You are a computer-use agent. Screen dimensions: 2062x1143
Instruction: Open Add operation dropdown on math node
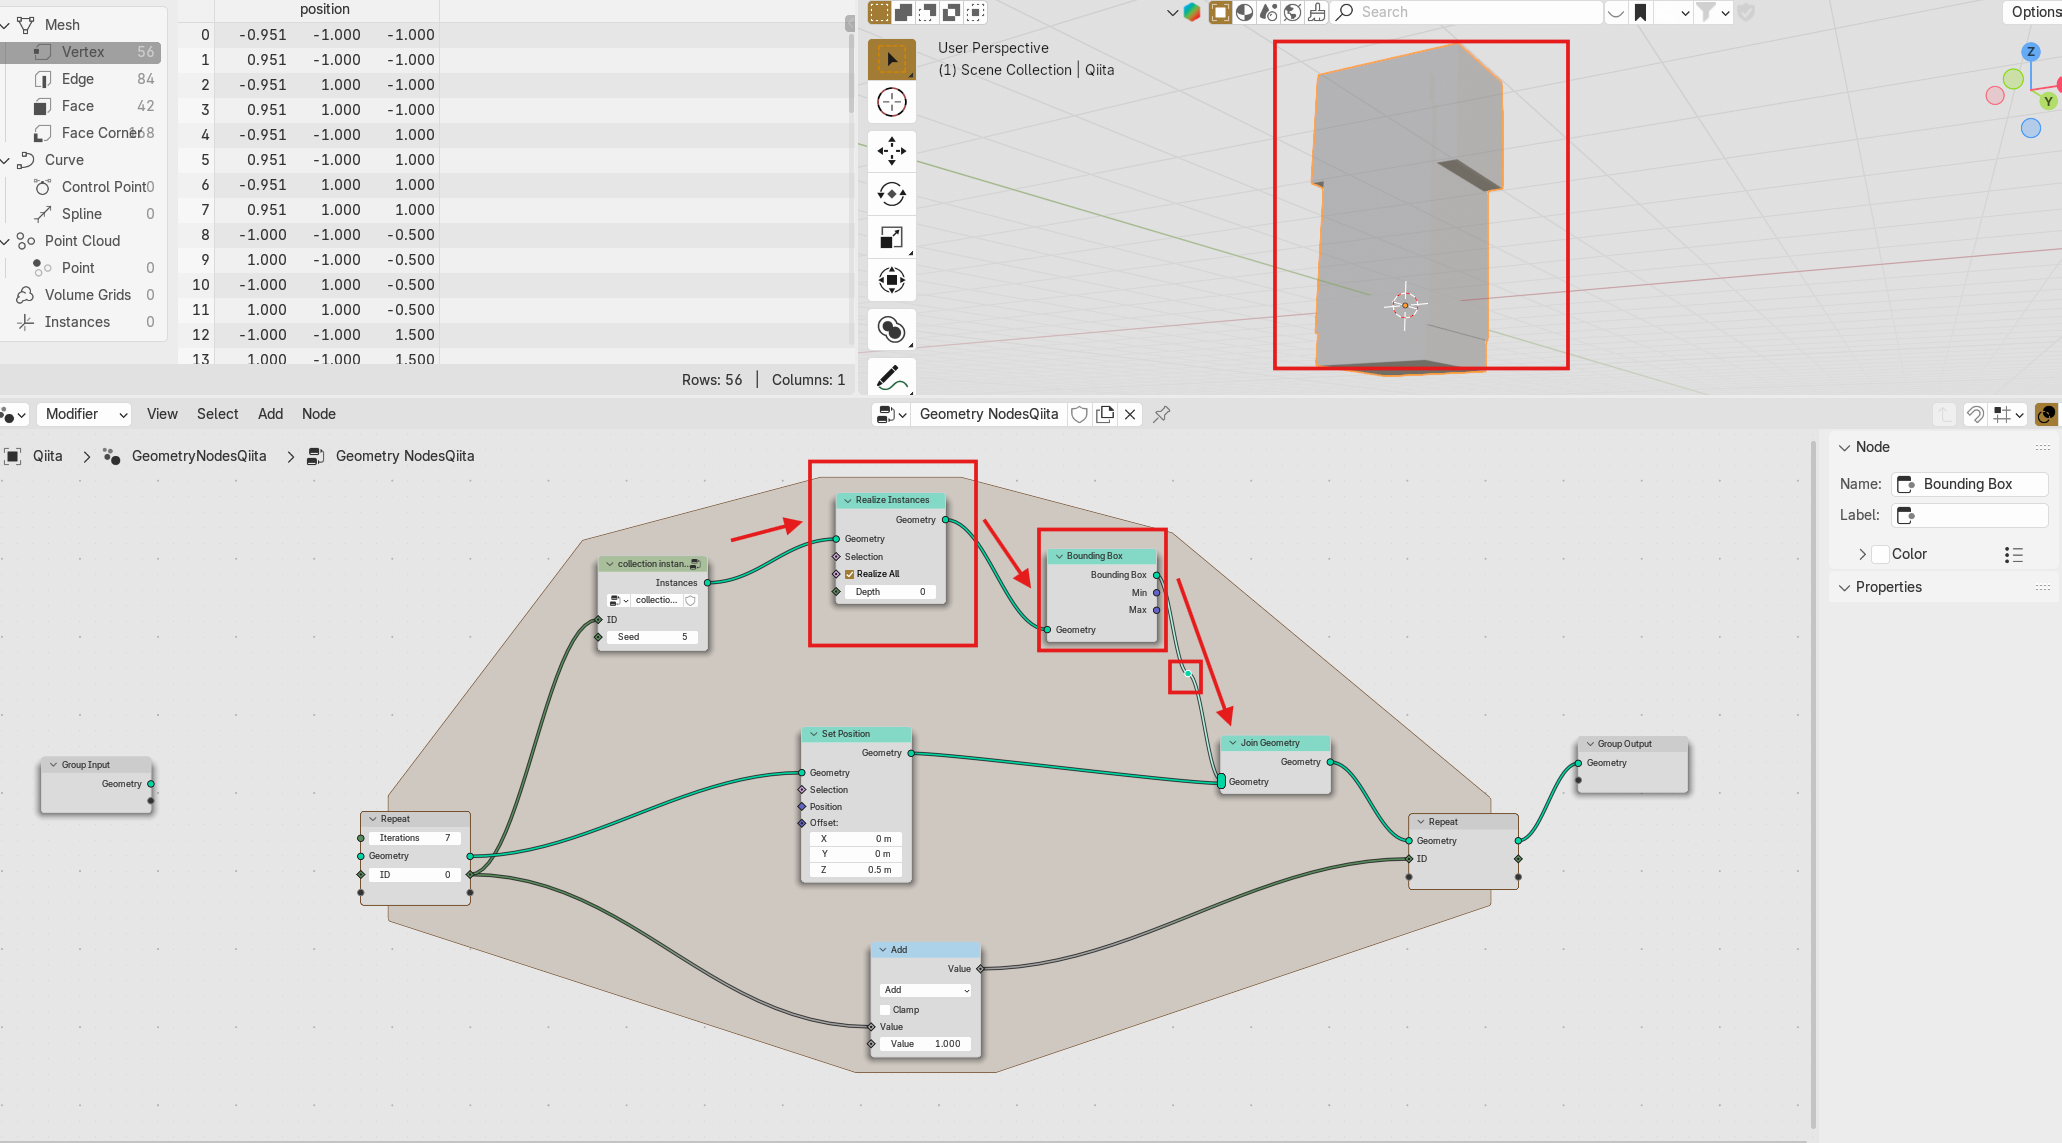point(925,990)
